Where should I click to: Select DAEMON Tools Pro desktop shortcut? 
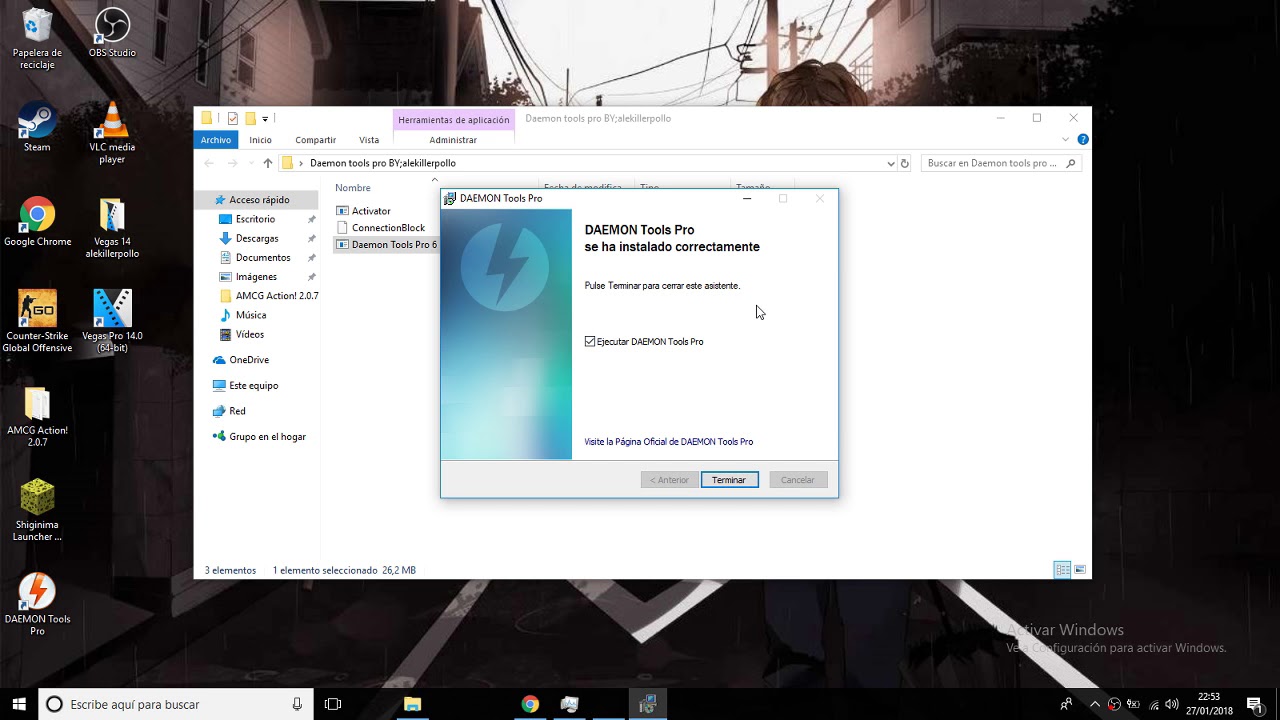37,605
